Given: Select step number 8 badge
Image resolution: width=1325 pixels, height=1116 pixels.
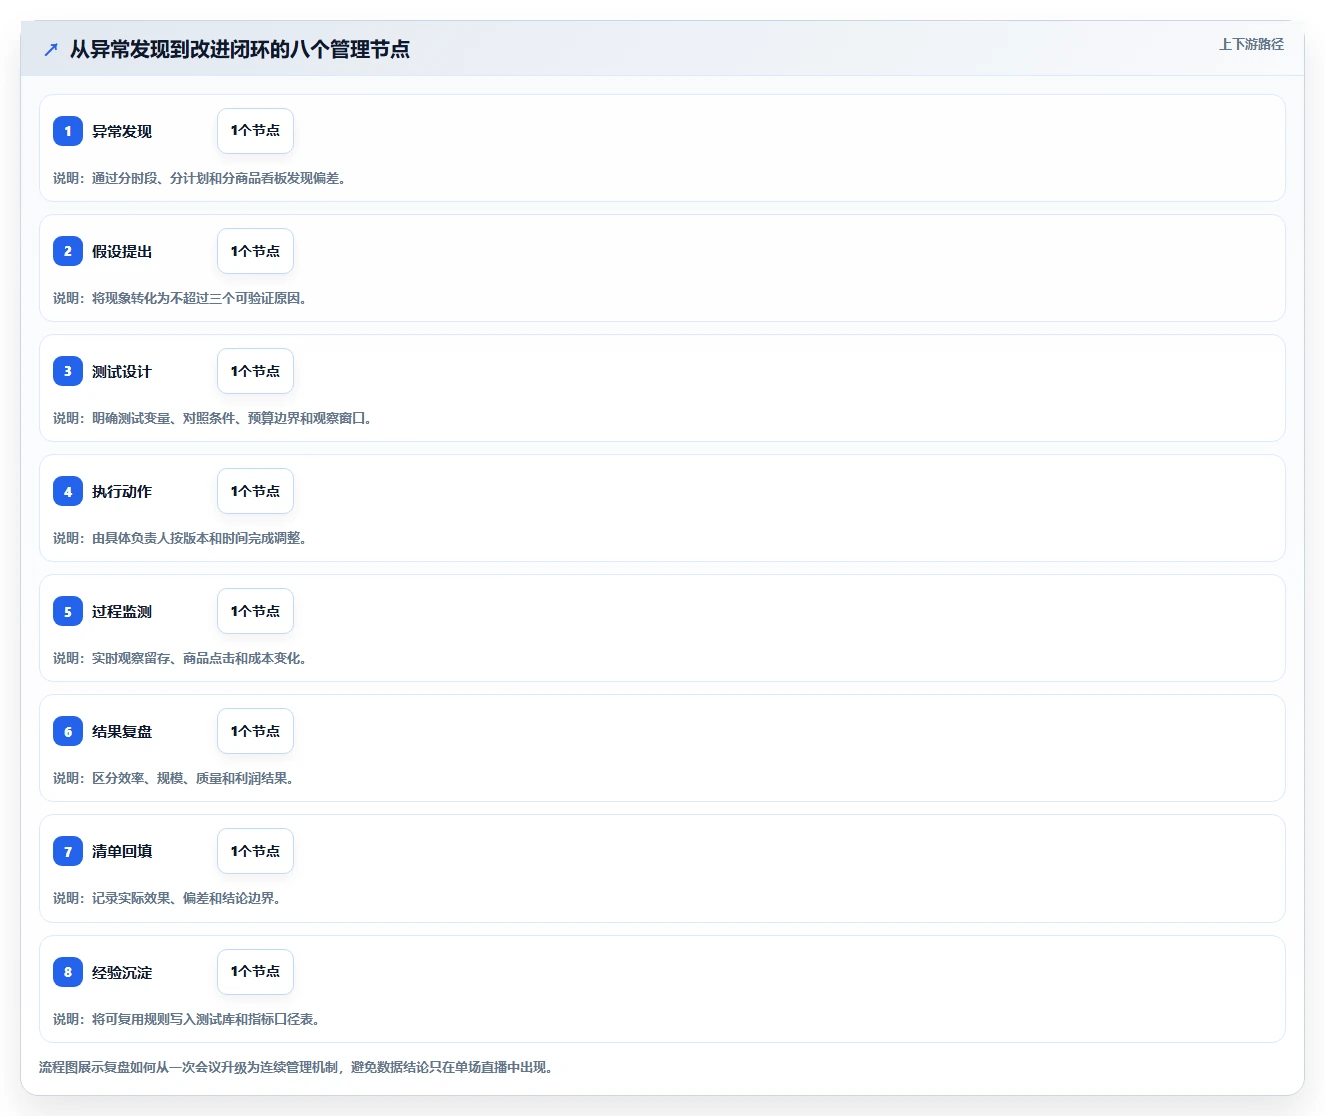Looking at the screenshot, I should pyautogui.click(x=68, y=972).
